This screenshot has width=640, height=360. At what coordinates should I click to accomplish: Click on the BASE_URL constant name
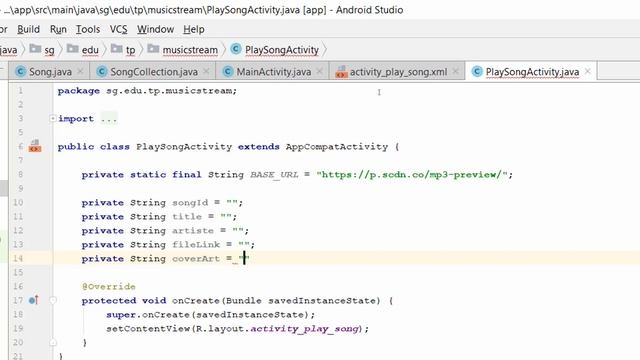pyautogui.click(x=274, y=175)
